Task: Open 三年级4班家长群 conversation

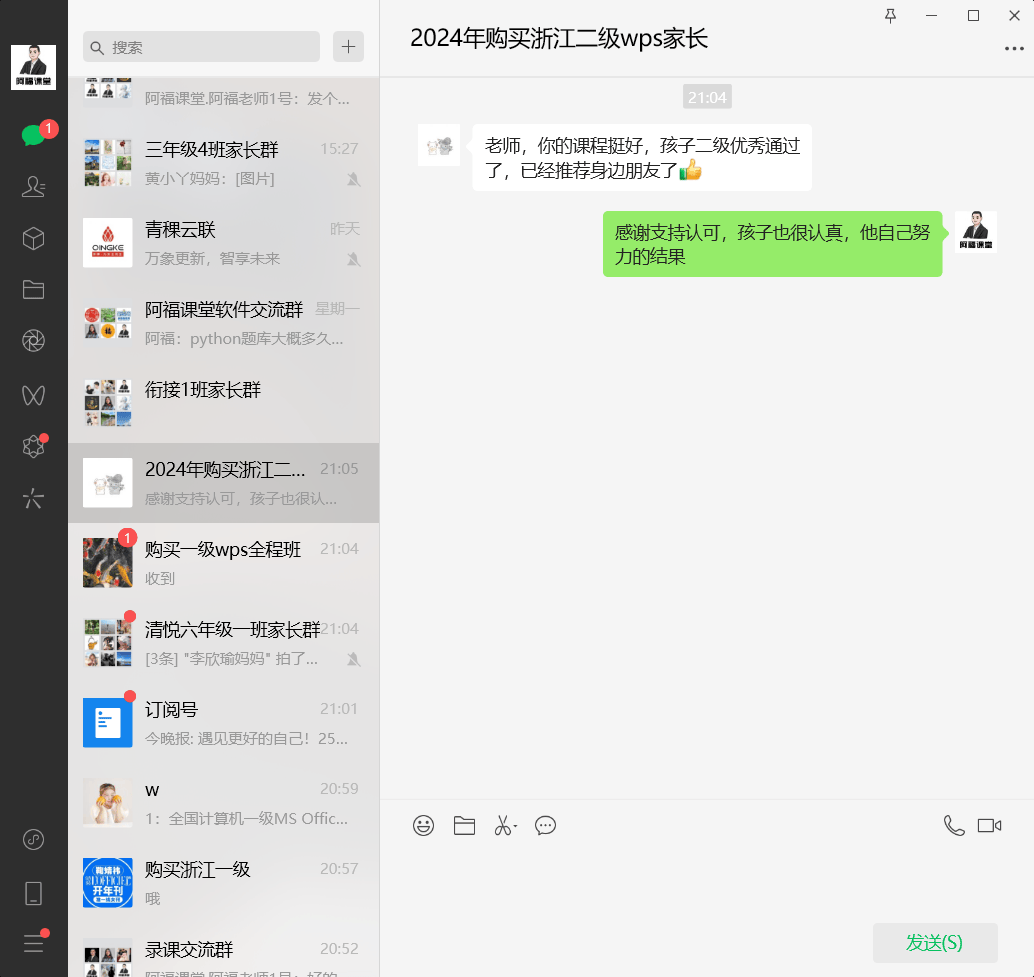Action: (x=224, y=163)
